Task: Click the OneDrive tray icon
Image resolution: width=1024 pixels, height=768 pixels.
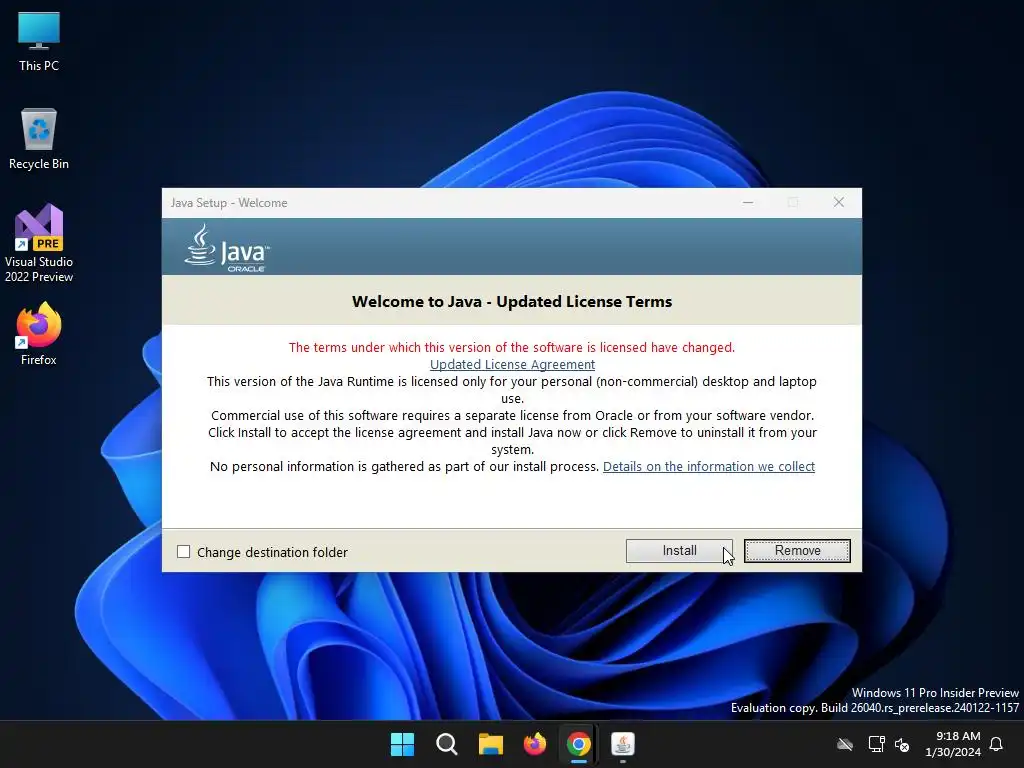Action: pos(845,744)
